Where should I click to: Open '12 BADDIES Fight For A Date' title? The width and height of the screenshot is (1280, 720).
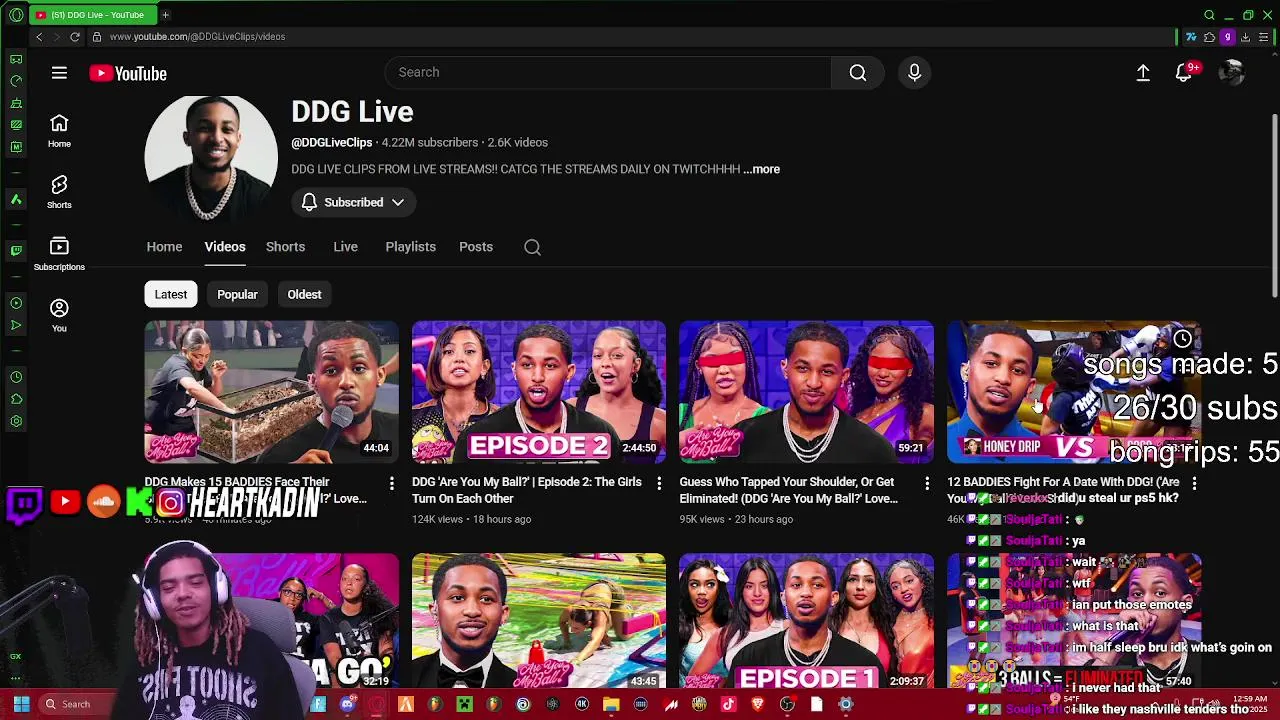1063,490
